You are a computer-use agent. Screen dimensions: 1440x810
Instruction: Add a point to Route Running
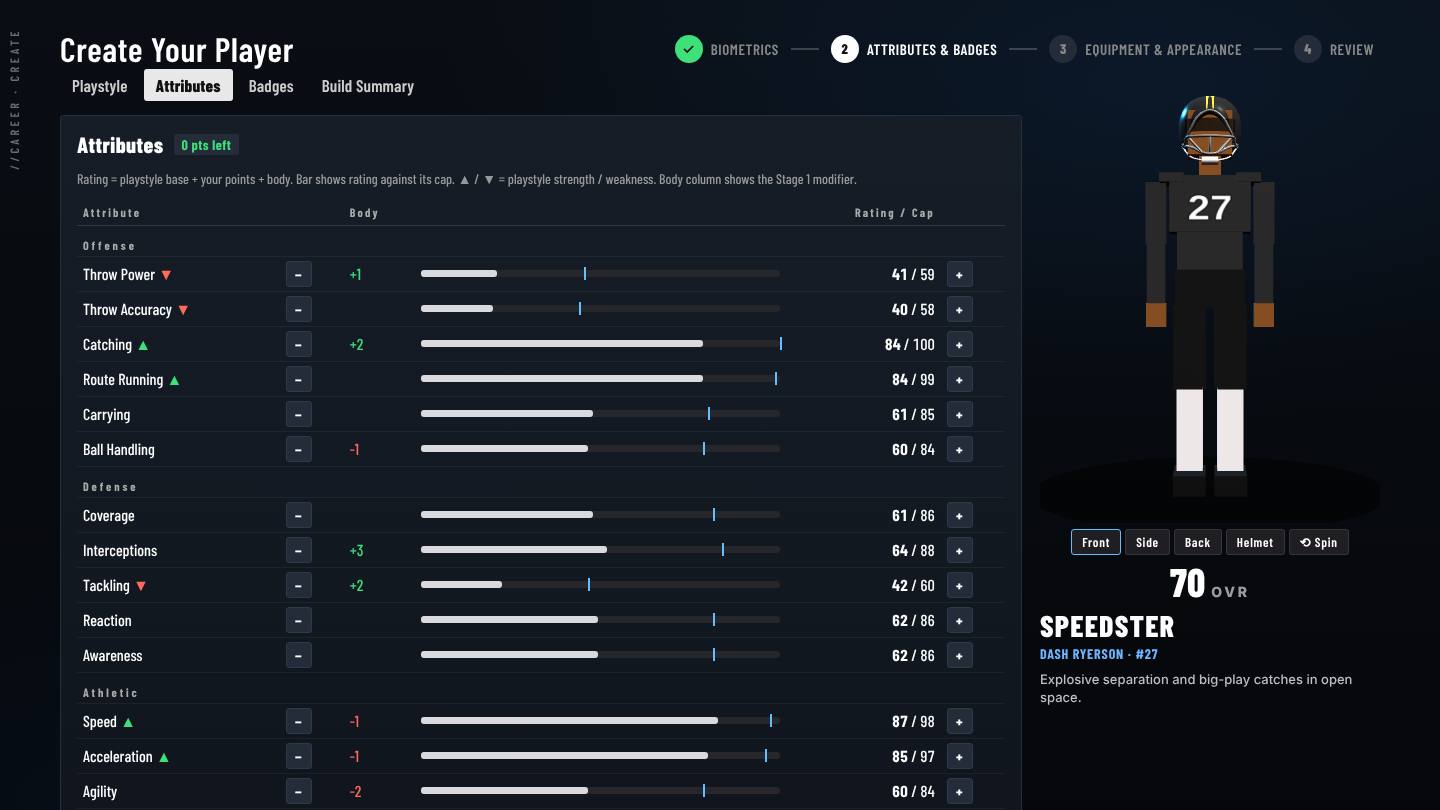(959, 379)
